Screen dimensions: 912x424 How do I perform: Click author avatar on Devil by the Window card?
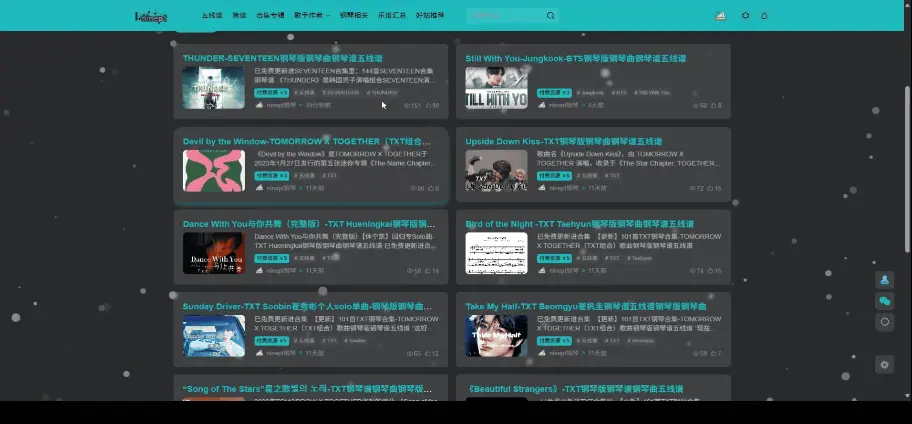click(x=259, y=188)
